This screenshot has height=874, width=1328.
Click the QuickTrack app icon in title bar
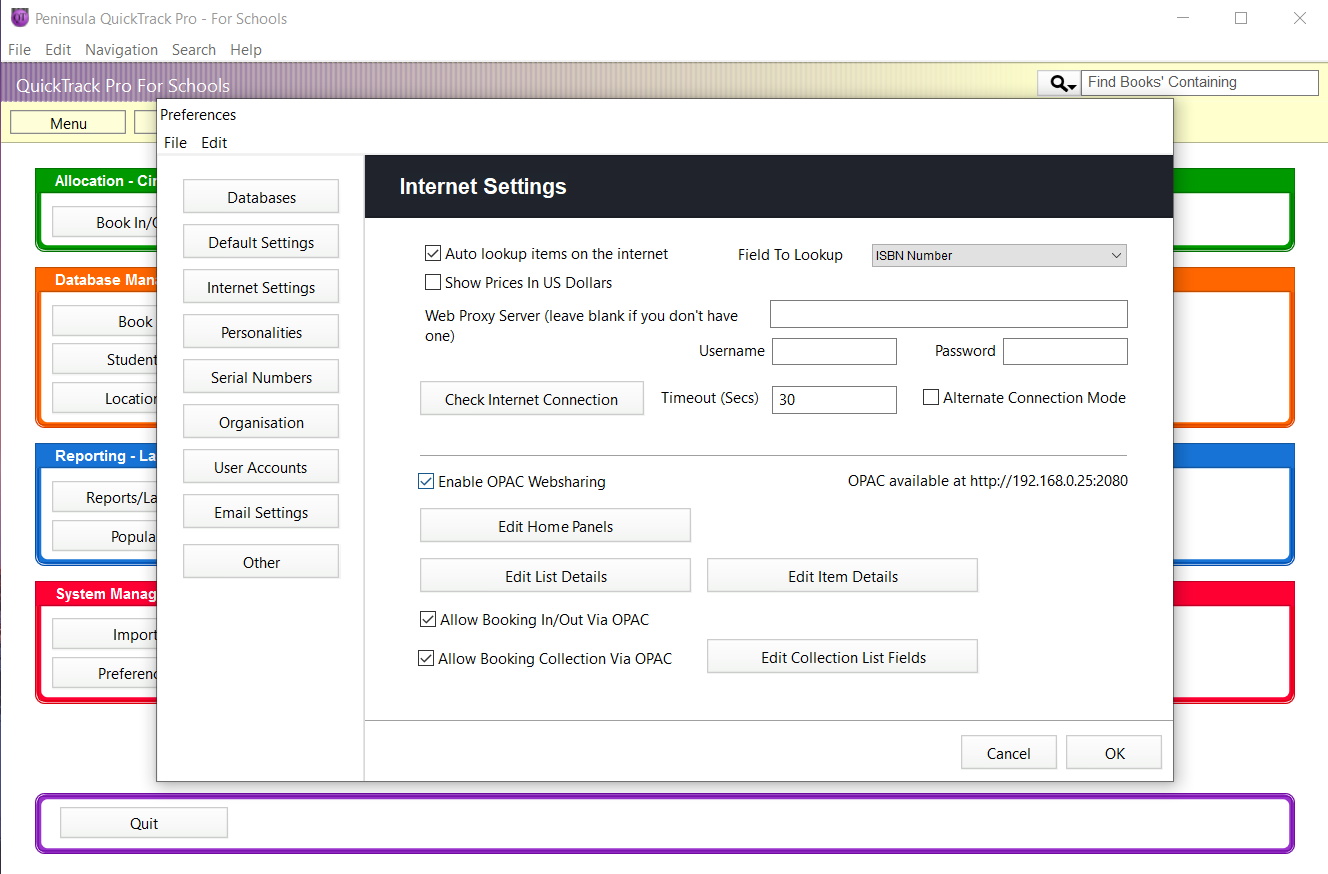18,18
